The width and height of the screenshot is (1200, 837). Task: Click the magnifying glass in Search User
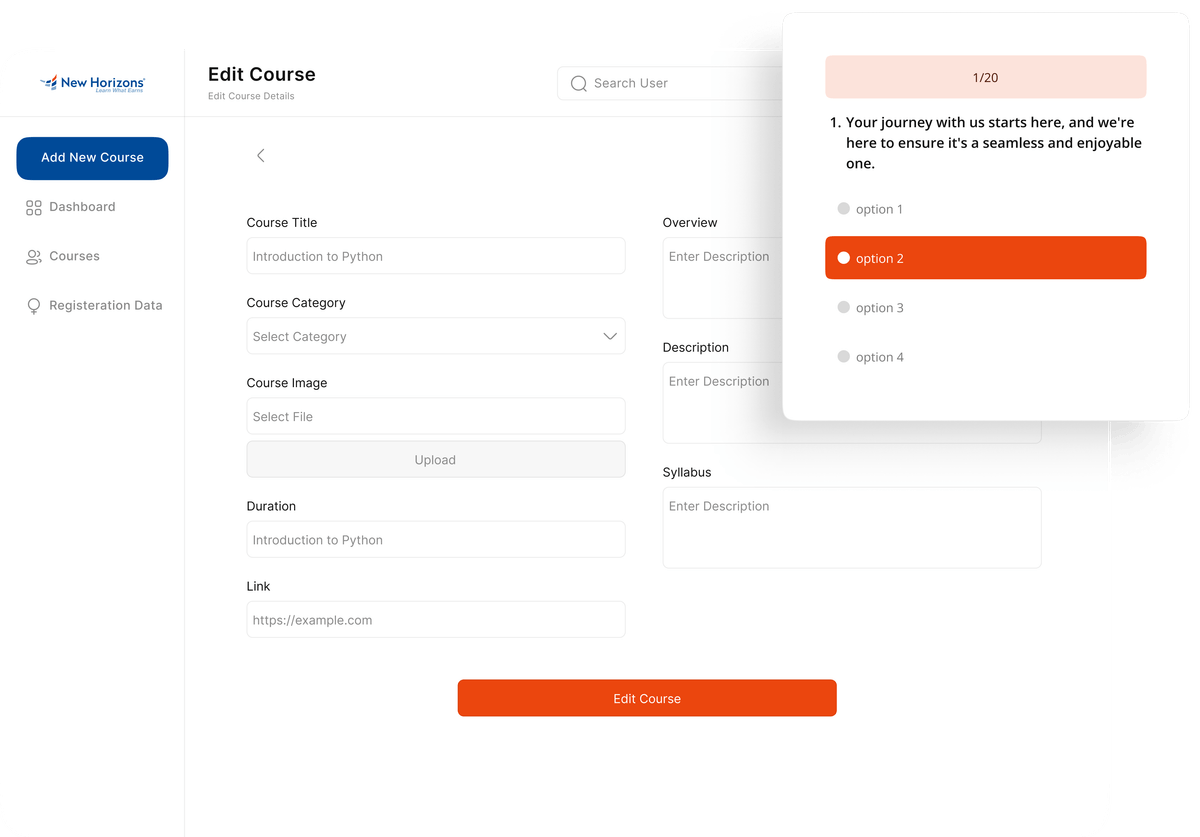tap(578, 83)
